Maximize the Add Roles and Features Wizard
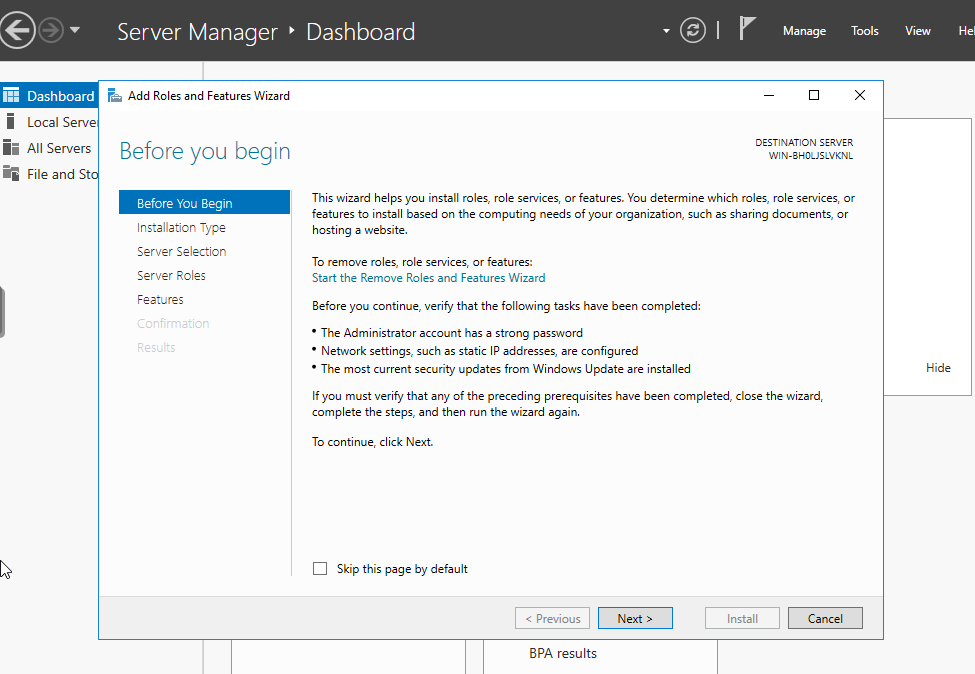The image size is (975, 674). click(813, 95)
